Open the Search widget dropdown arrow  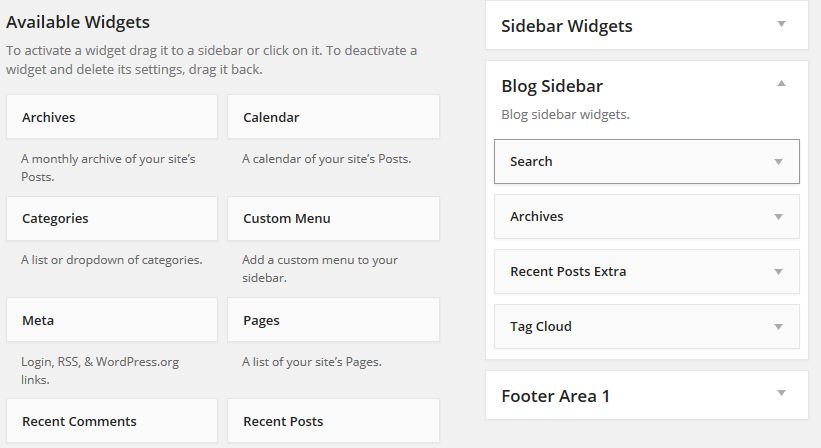click(x=778, y=162)
